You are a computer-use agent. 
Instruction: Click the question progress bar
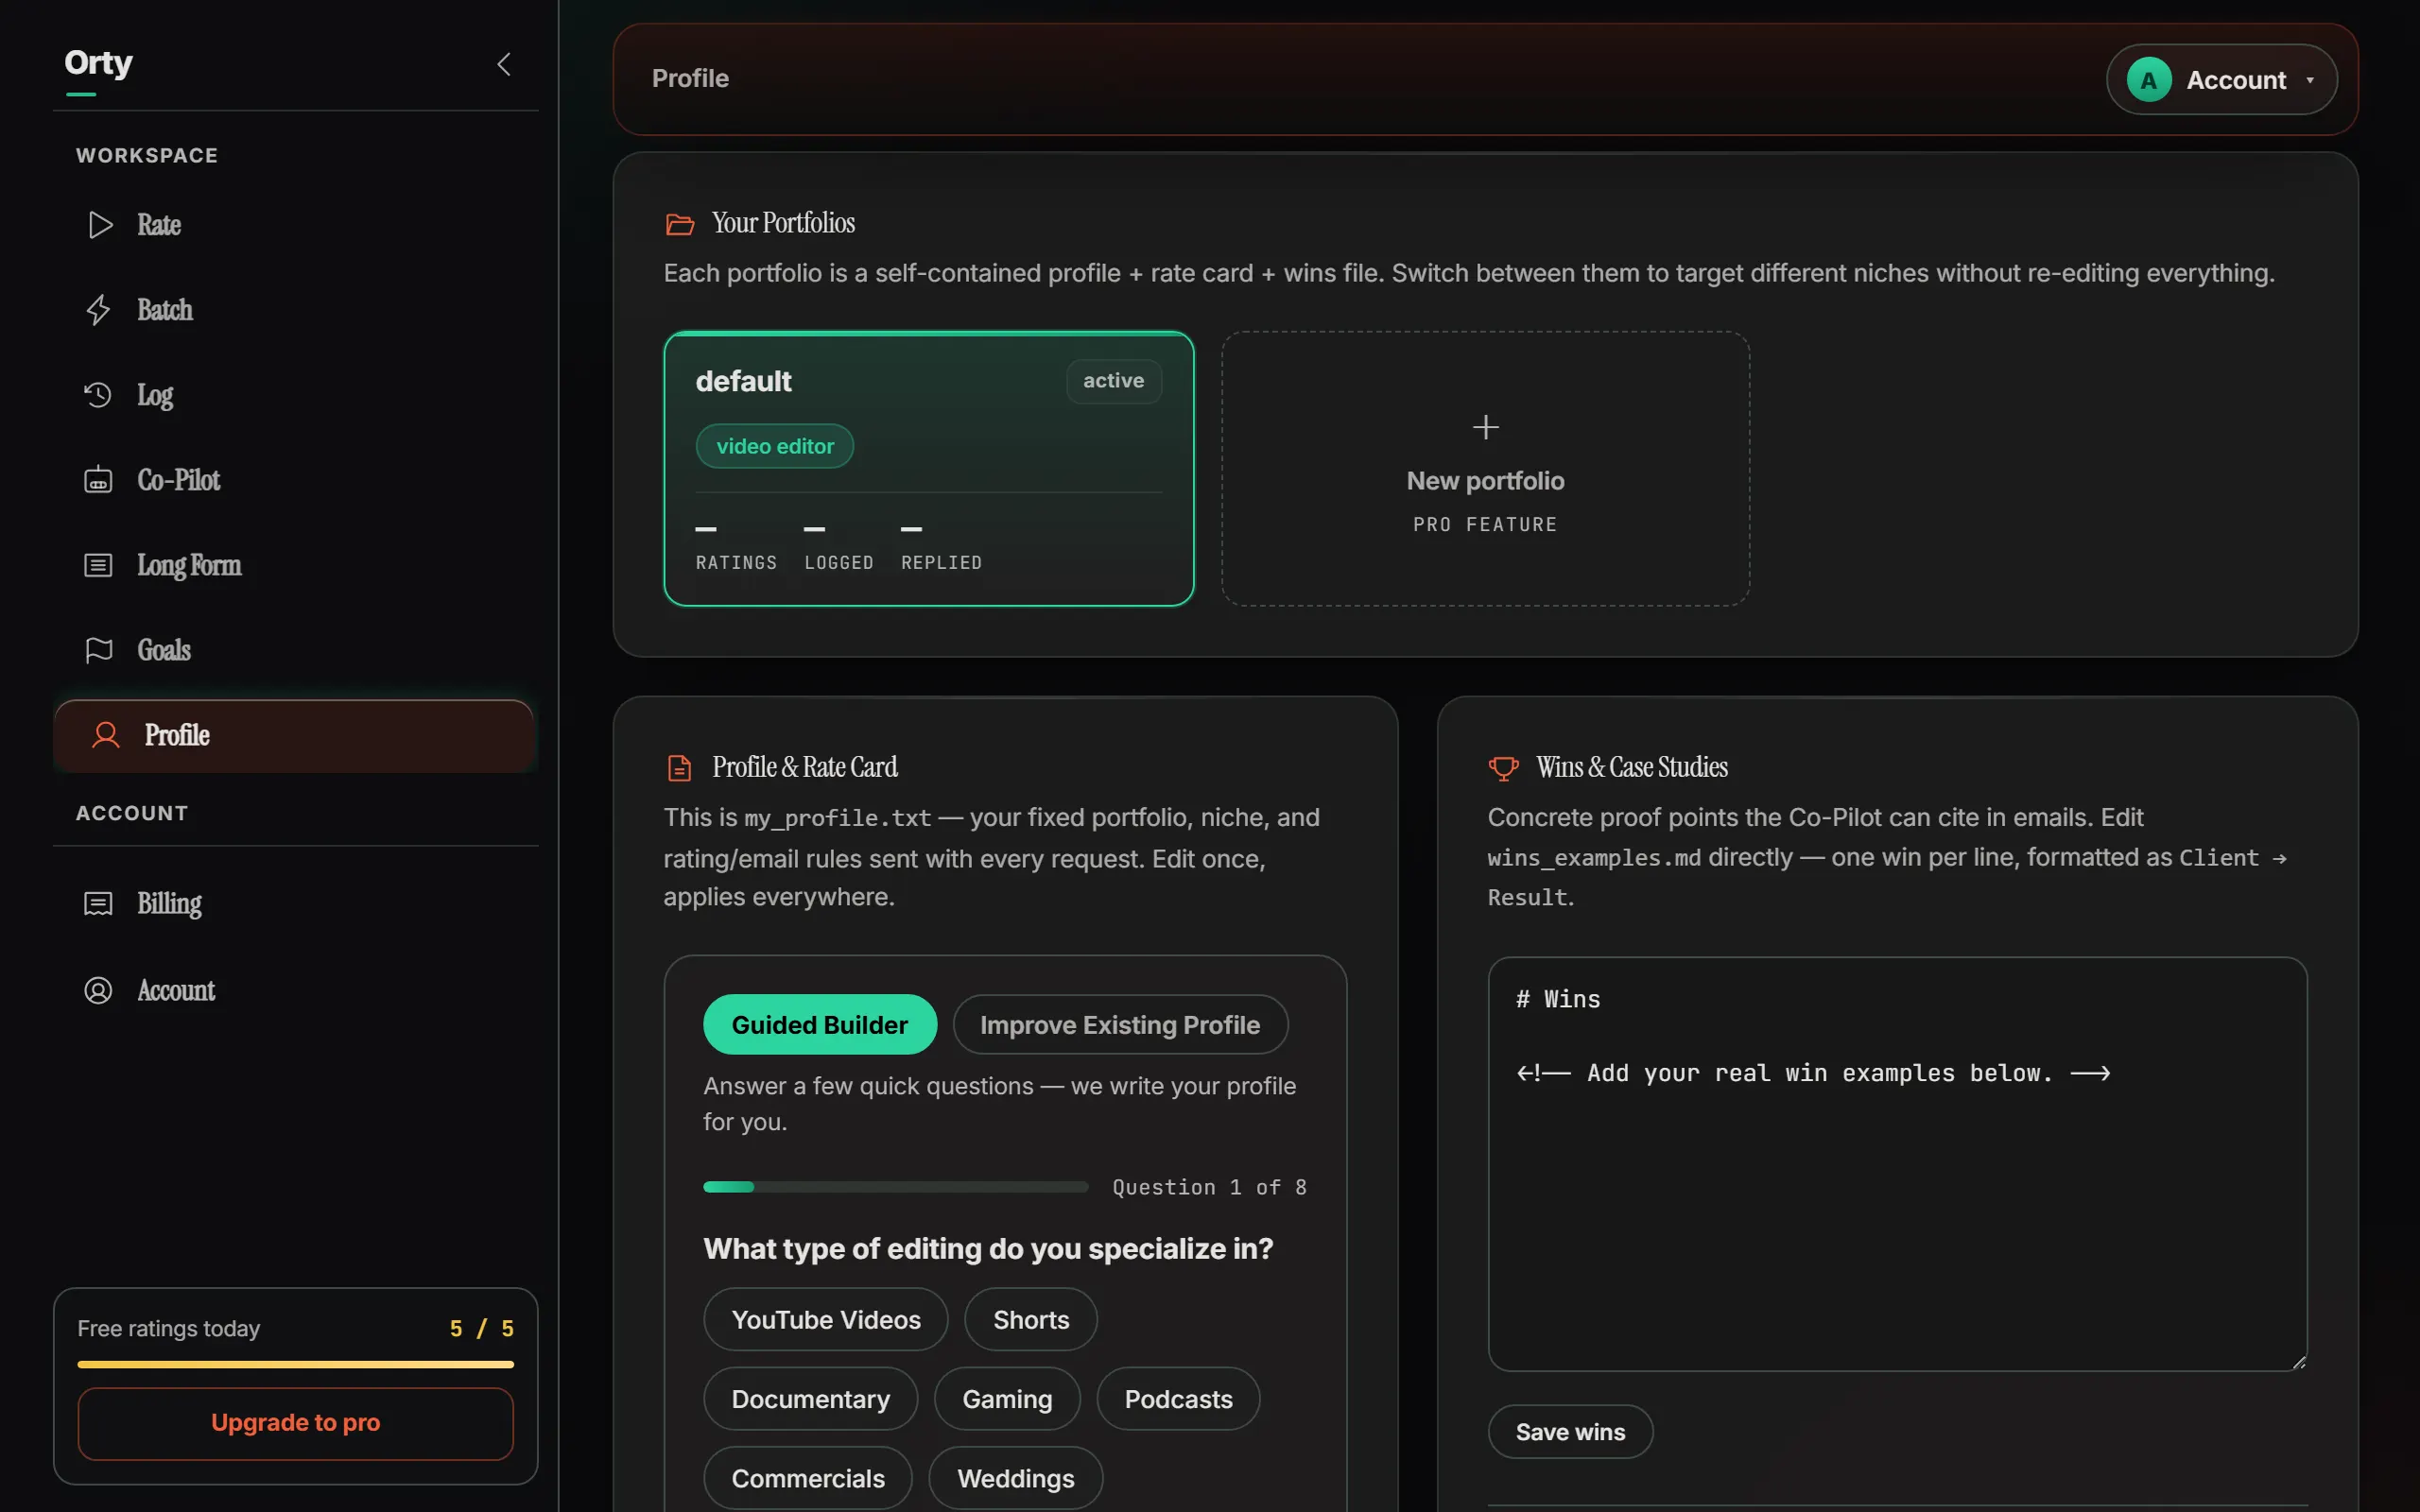point(895,1187)
